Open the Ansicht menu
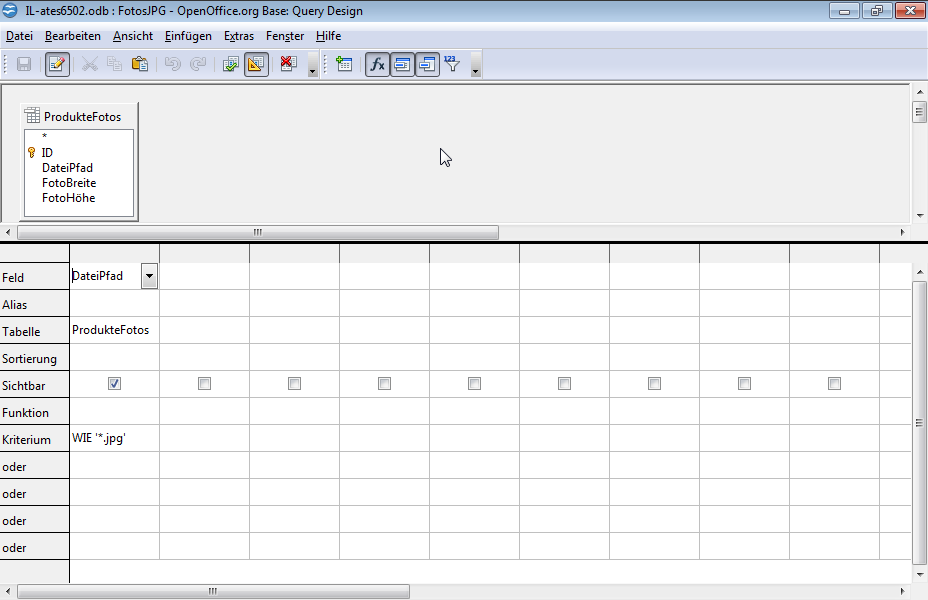The width and height of the screenshot is (928, 600). click(x=133, y=36)
